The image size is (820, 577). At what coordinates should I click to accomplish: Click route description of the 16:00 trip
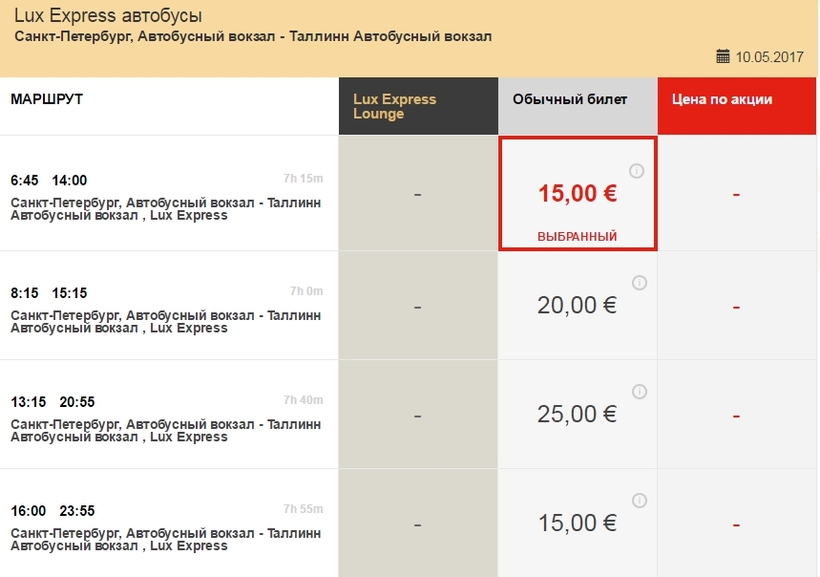(x=166, y=539)
